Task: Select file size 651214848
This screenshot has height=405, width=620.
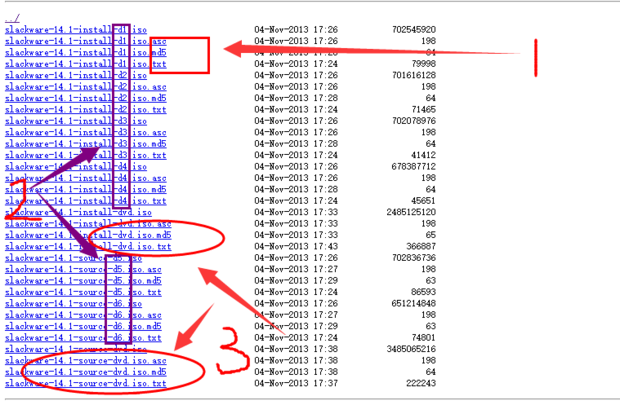Action: click(414, 304)
